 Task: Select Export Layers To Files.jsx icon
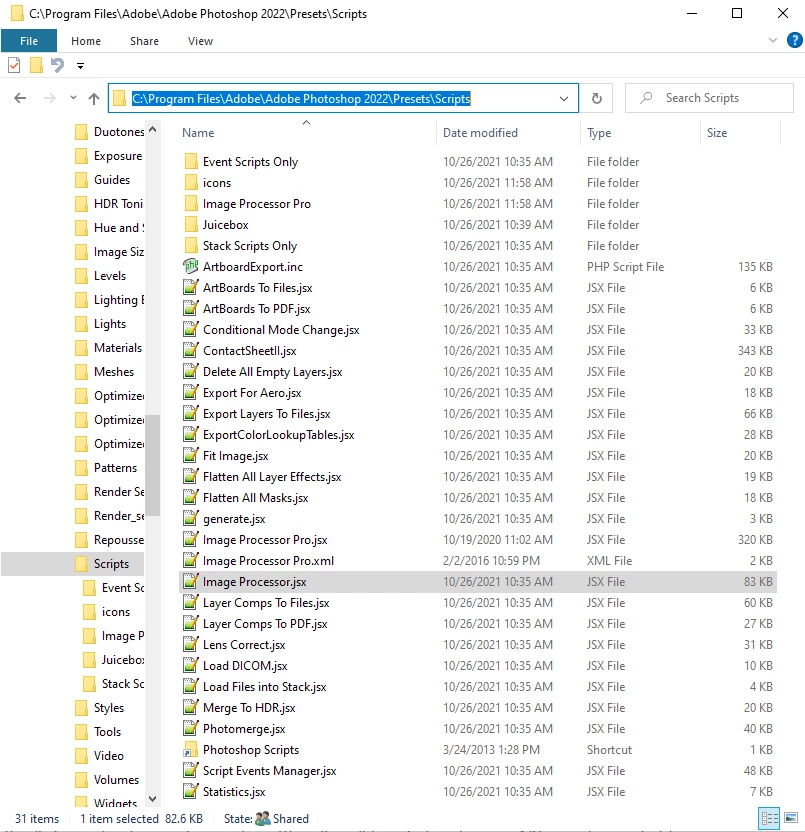[x=191, y=413]
